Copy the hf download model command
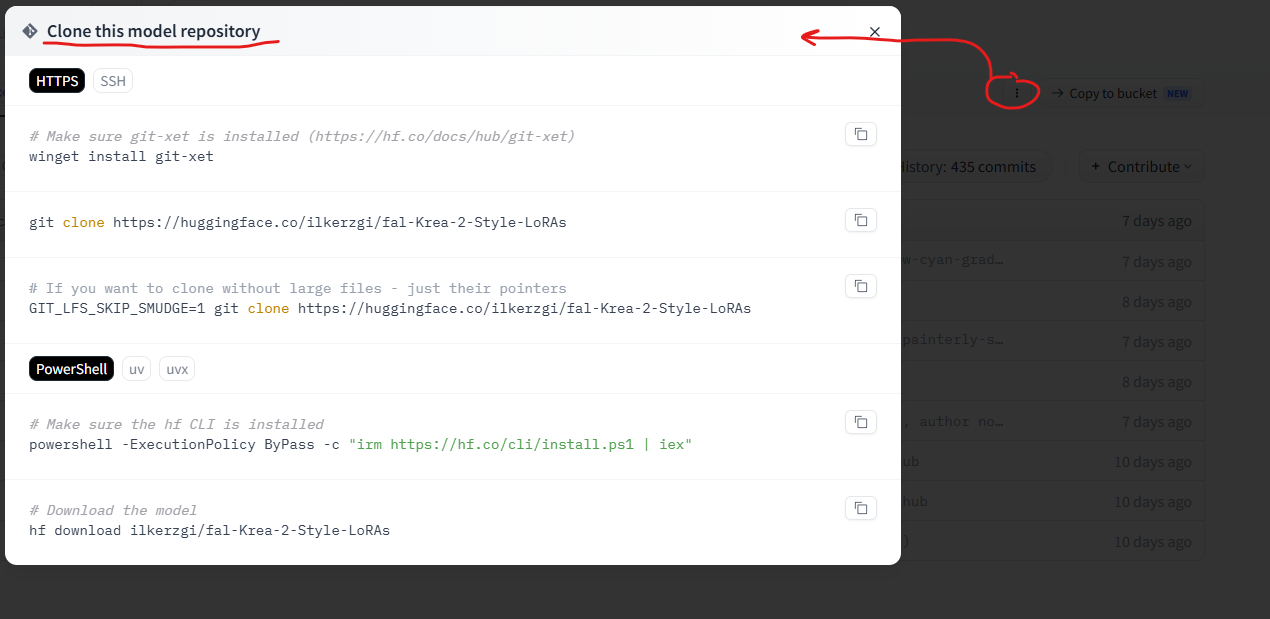This screenshot has width=1270, height=619. [860, 508]
